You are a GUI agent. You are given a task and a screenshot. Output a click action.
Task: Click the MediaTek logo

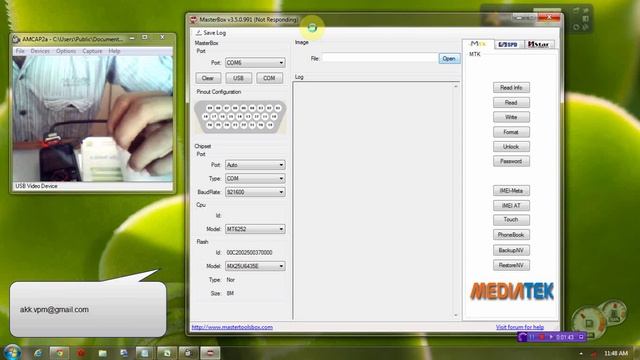point(512,291)
